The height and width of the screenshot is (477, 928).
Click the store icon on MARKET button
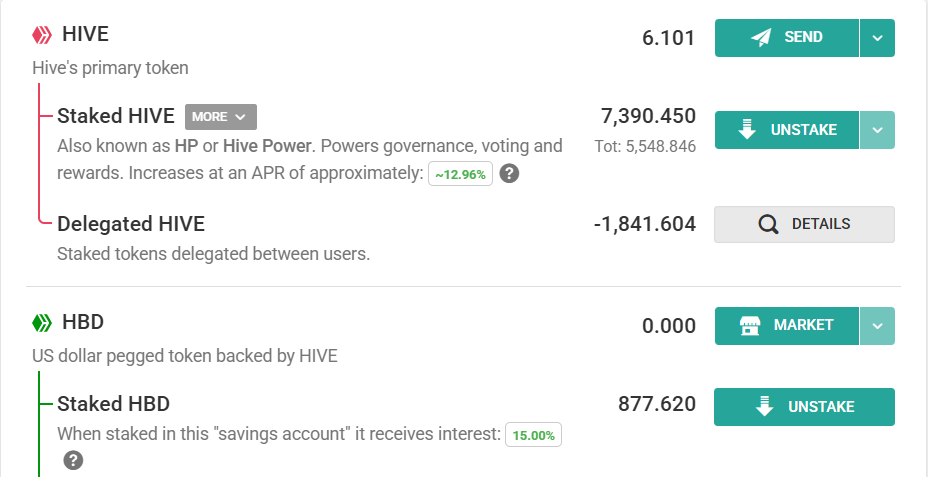point(750,325)
